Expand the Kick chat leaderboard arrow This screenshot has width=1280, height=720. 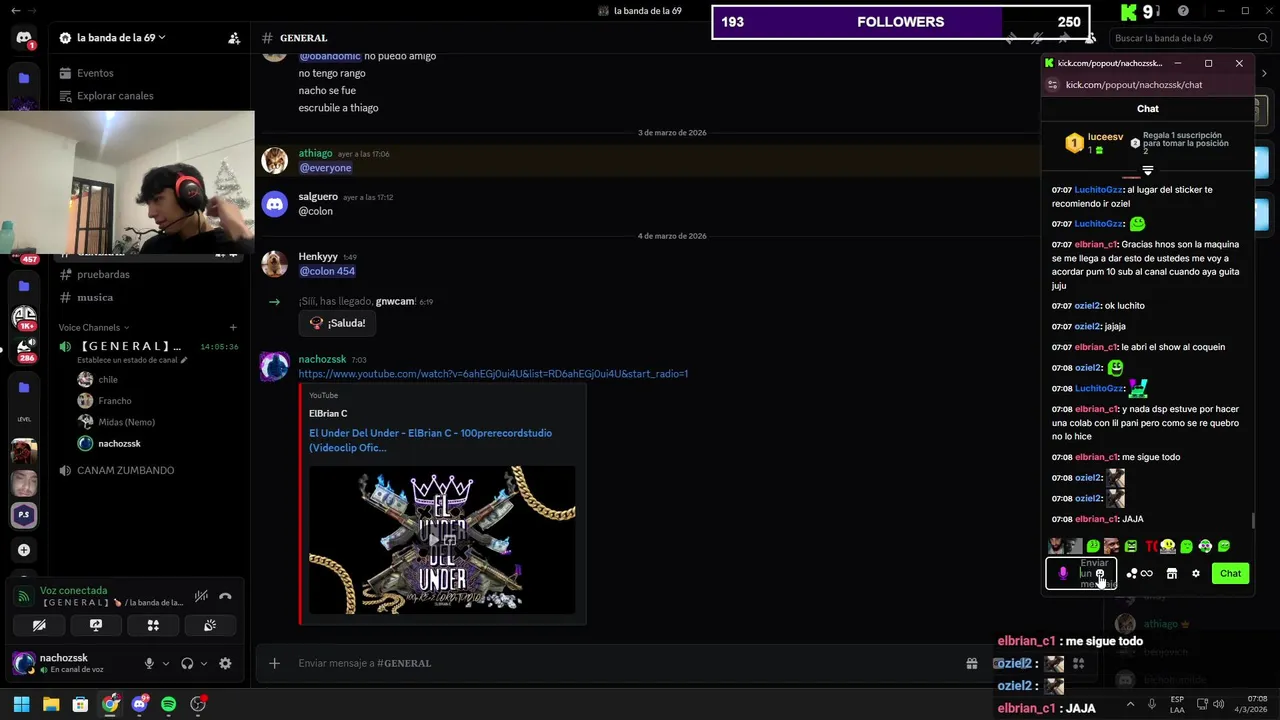point(1148,171)
